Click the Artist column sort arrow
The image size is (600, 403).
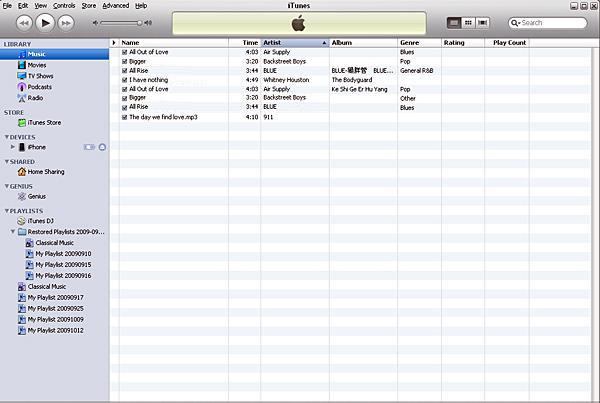(x=324, y=43)
